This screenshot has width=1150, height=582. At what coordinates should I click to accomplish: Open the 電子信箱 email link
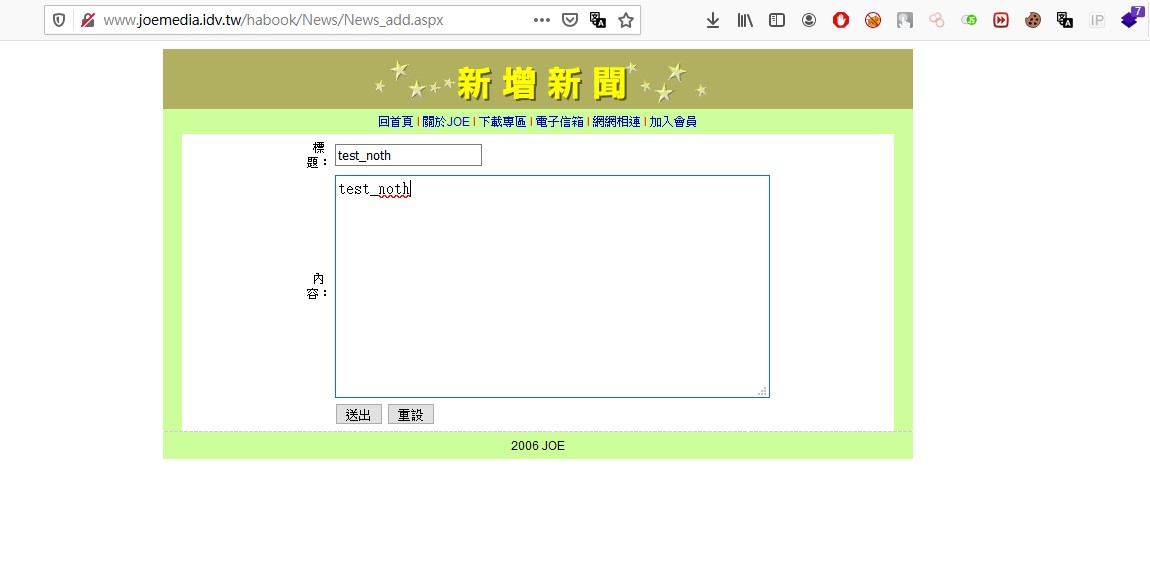560,122
